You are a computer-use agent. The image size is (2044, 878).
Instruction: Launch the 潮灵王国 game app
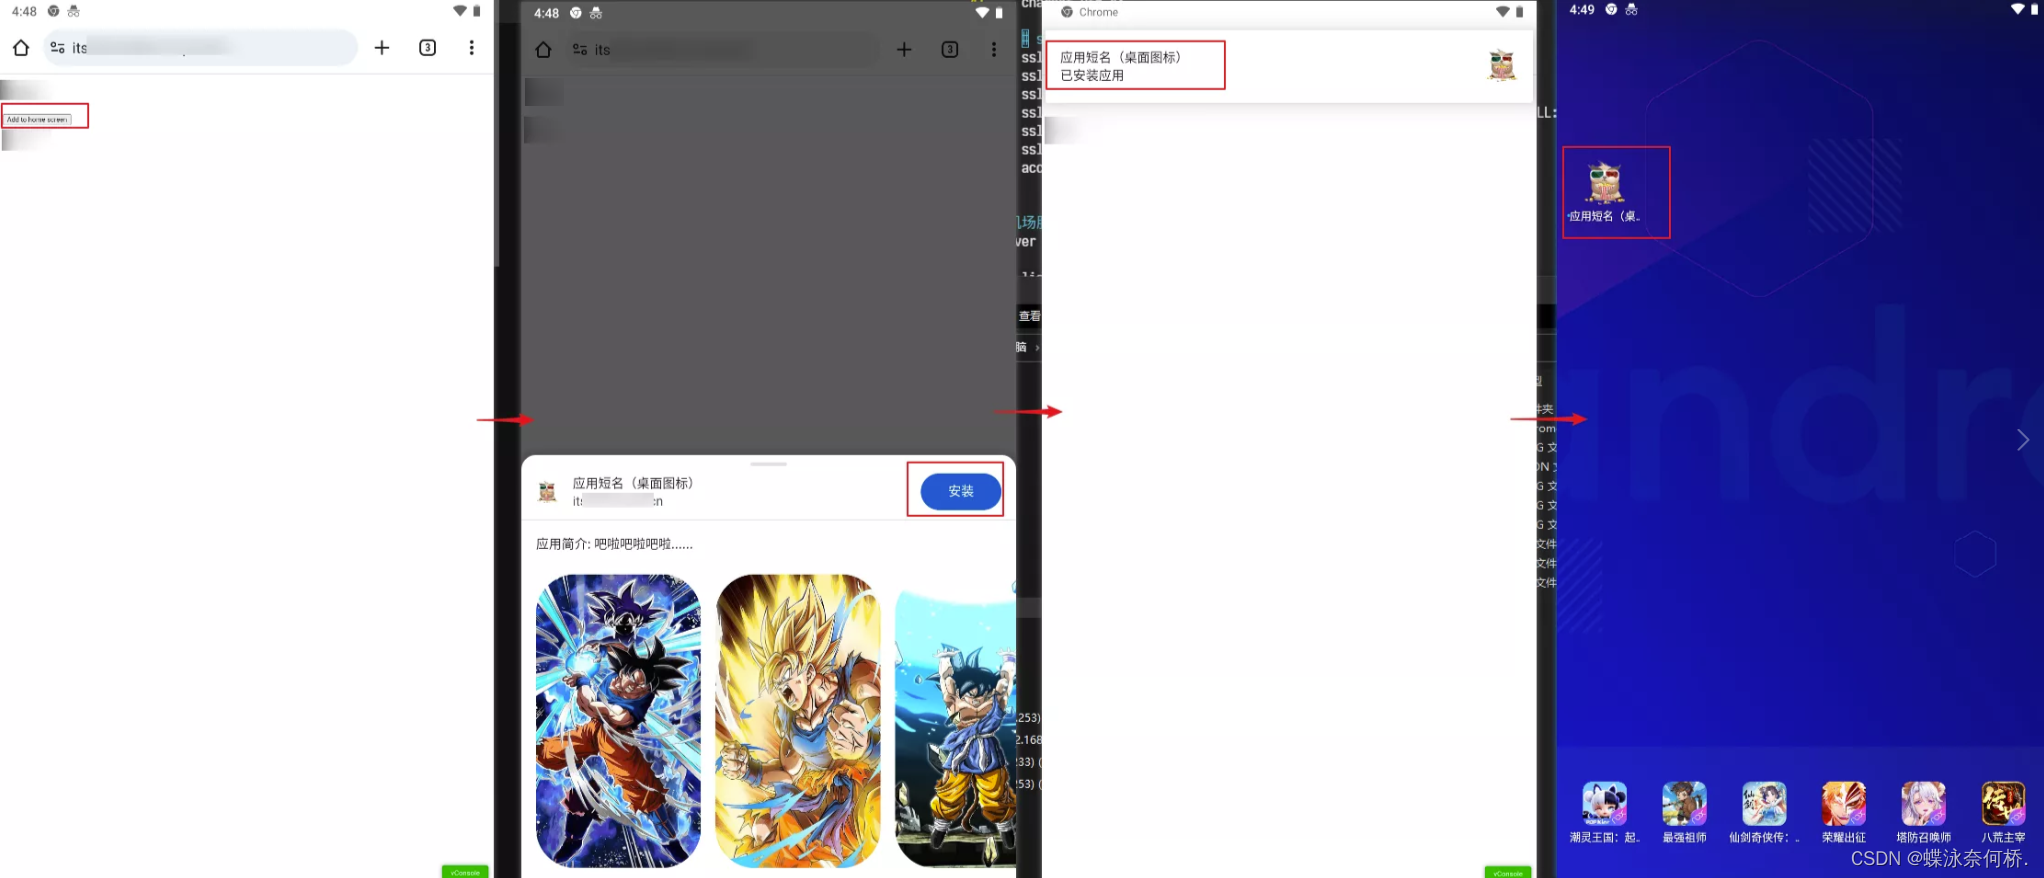pyautogui.click(x=1604, y=812)
